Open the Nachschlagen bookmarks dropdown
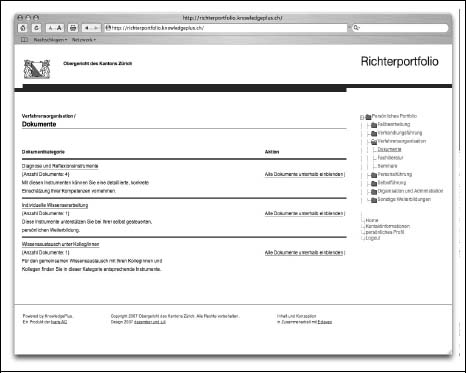This screenshot has height=373, width=466. tap(50, 40)
